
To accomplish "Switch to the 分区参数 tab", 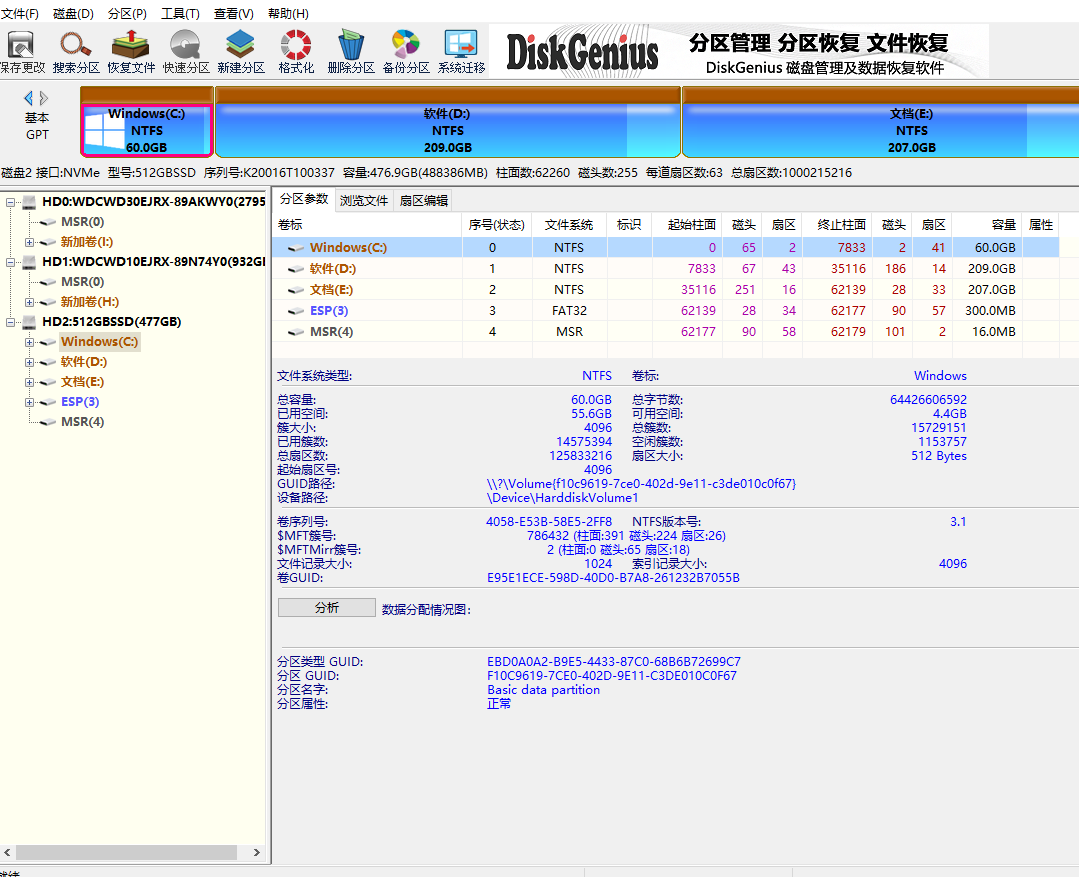I will [x=304, y=199].
